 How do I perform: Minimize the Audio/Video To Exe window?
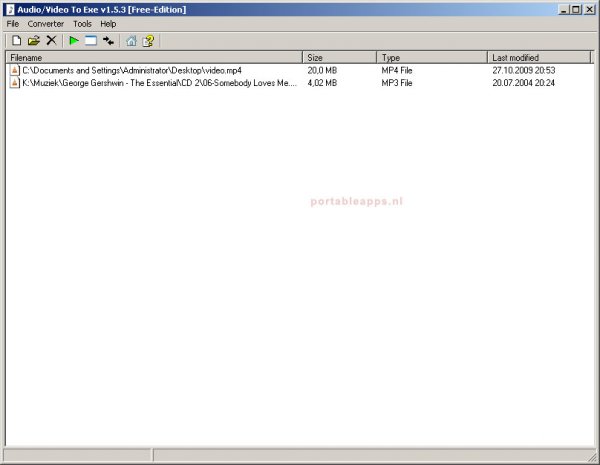(563, 10)
